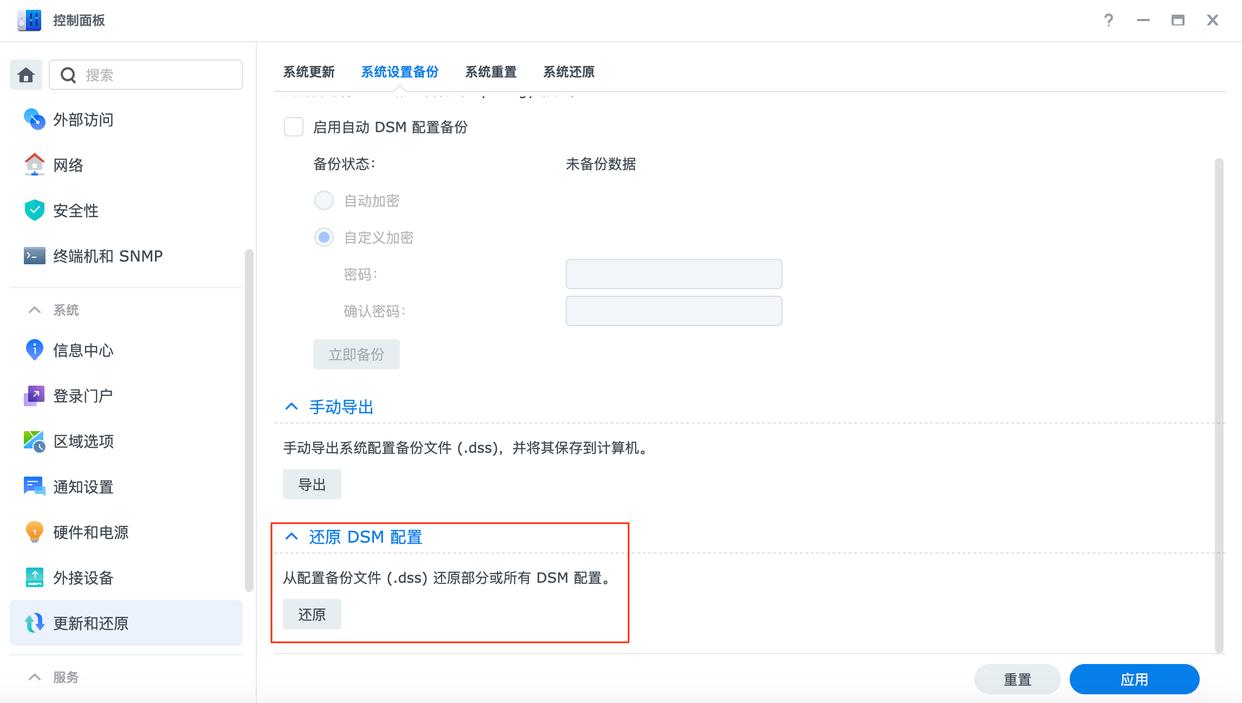Click the main panel vertical scrollbar
The height and width of the screenshot is (703, 1242).
point(1219,404)
